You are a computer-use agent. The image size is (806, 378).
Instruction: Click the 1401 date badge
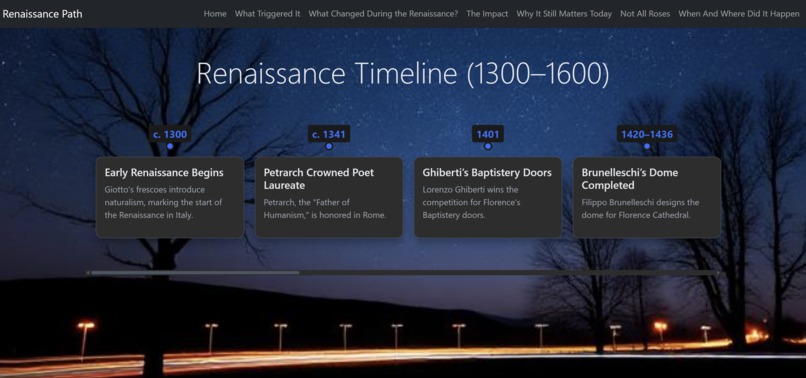tap(488, 134)
